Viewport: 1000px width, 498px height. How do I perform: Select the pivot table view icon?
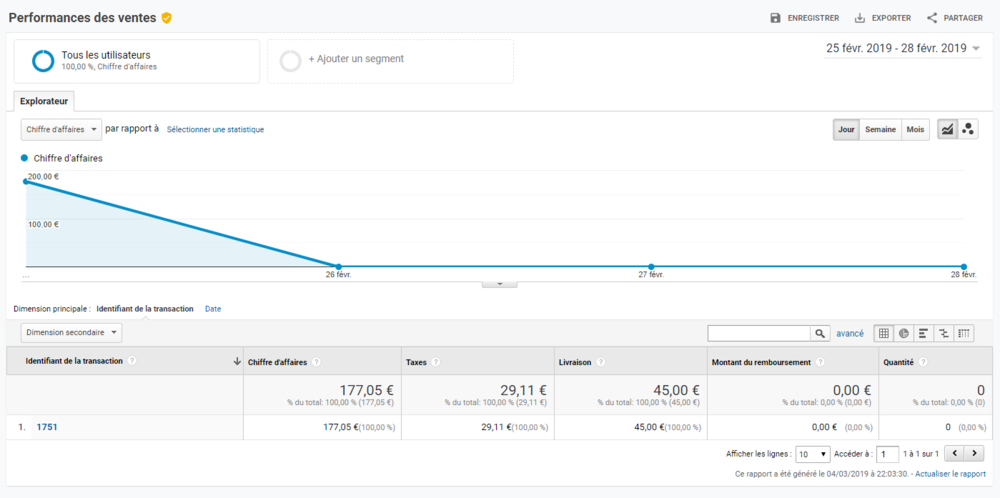point(964,333)
